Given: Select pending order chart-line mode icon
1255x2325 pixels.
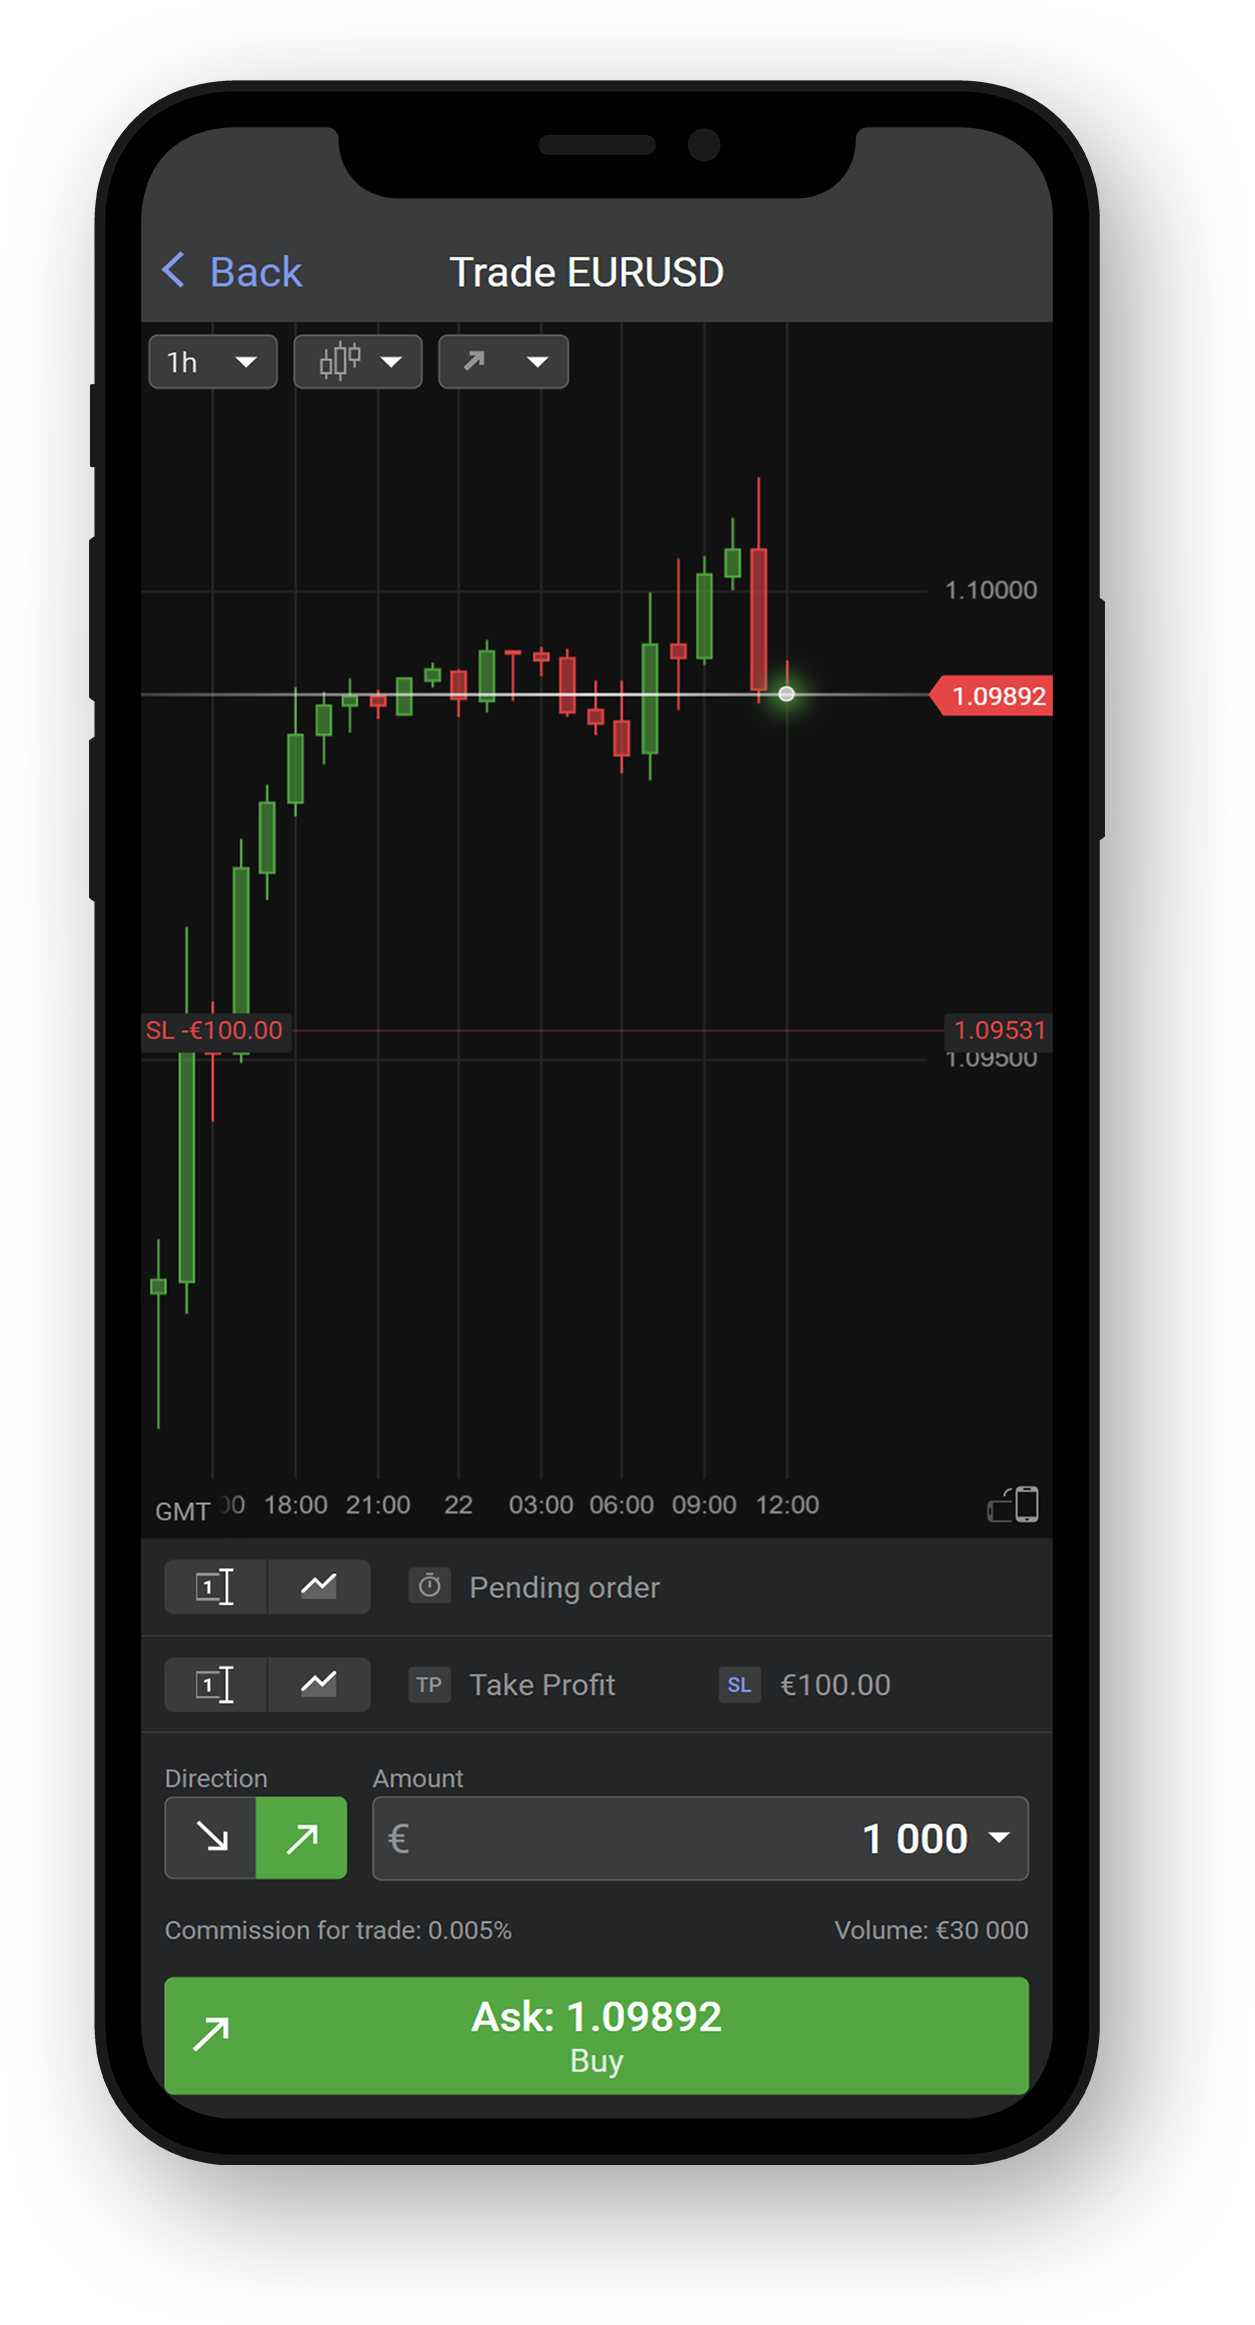Looking at the screenshot, I should pyautogui.click(x=319, y=1586).
